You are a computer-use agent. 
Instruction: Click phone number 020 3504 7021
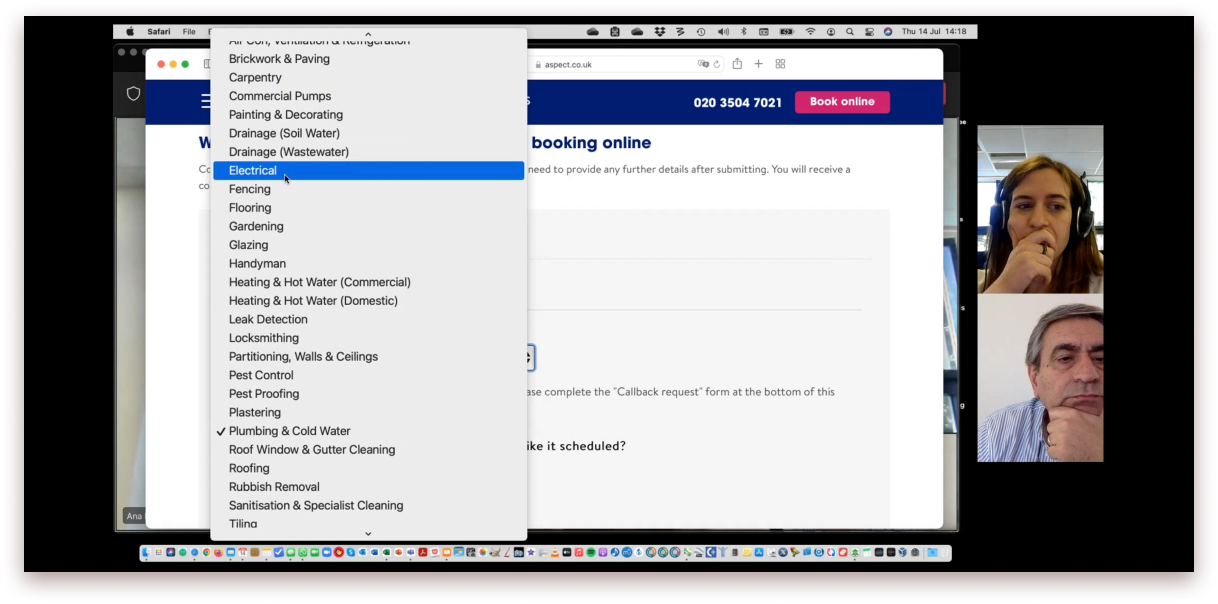pos(738,102)
